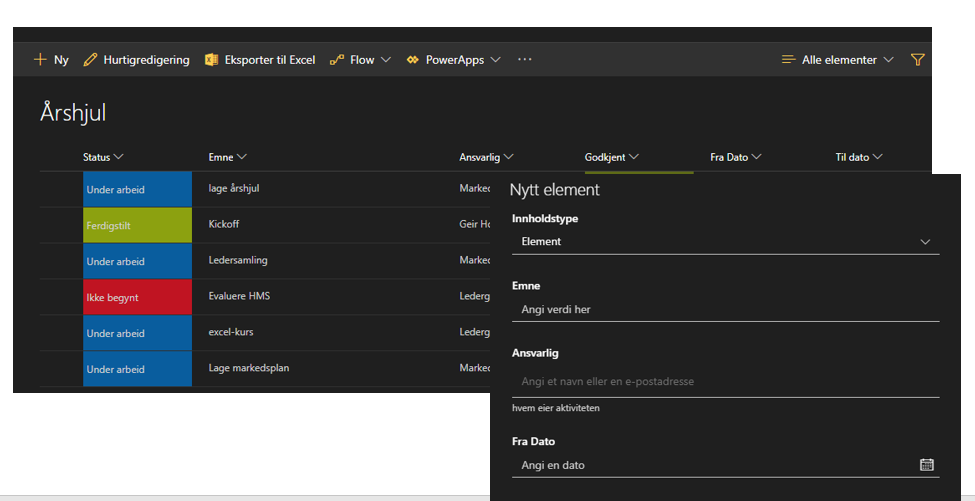This screenshot has height=501, width=975.
Task: Expand the Flow dropdown chevron
Action: click(x=386, y=60)
